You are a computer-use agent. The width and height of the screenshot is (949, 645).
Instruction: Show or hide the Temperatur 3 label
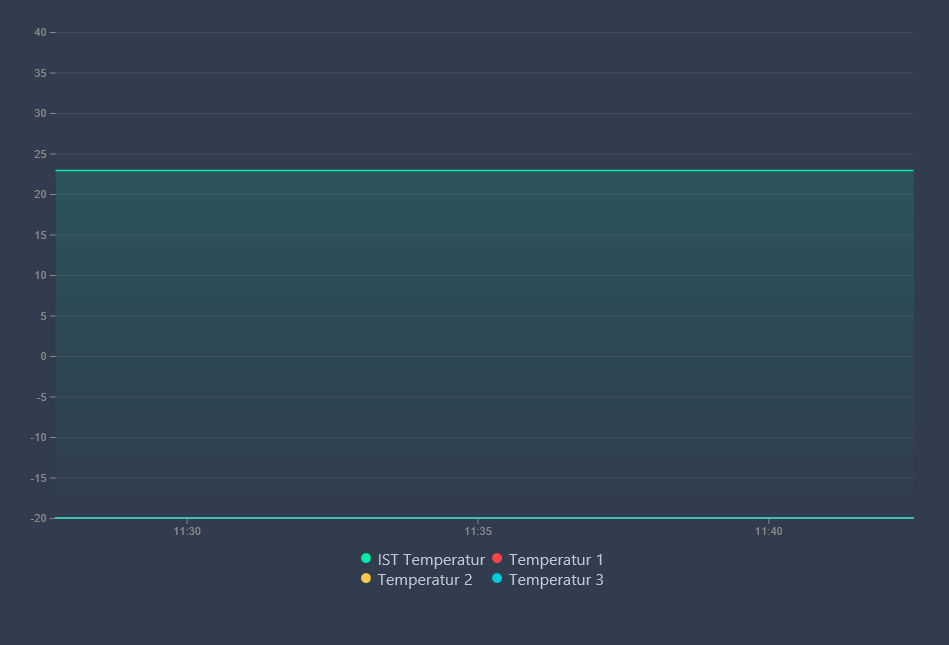[x=556, y=580]
